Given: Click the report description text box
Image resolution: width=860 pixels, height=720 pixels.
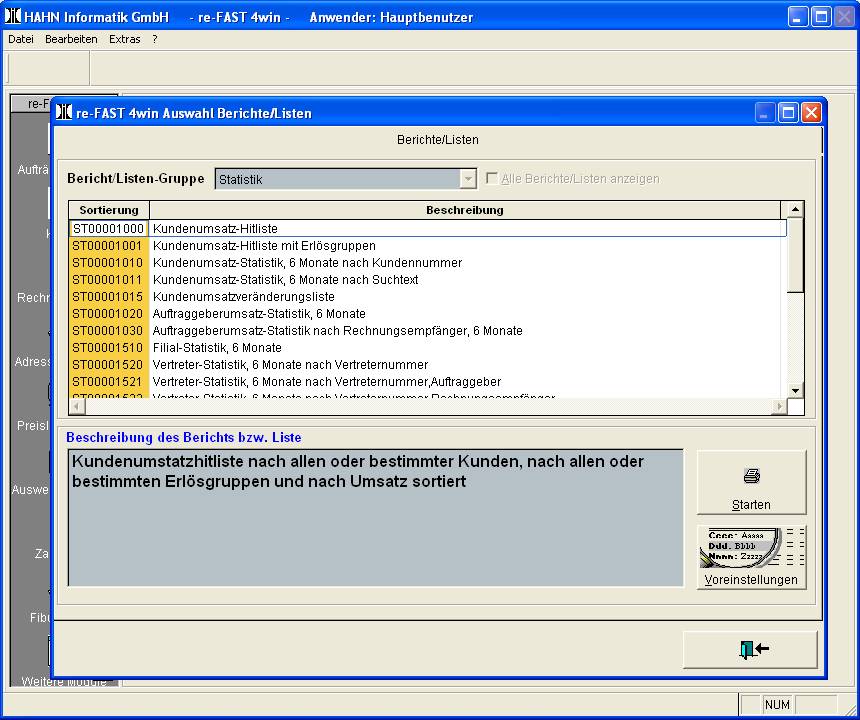Looking at the screenshot, I should (x=376, y=518).
